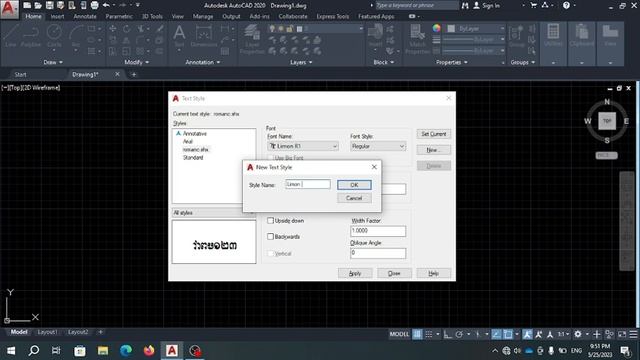The height and width of the screenshot is (360, 640).
Task: Click the Customization menu icon in status bar
Action: pos(633,334)
